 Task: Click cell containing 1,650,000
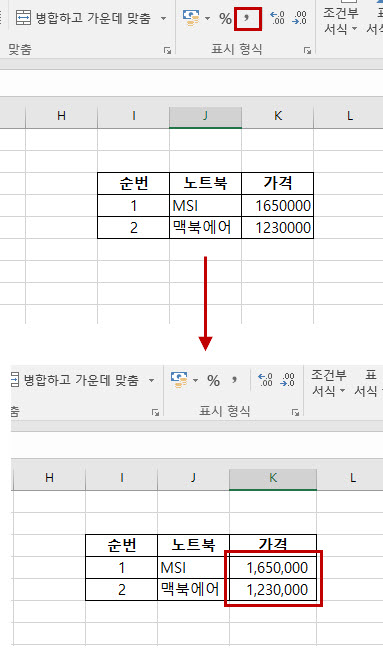click(x=273, y=567)
